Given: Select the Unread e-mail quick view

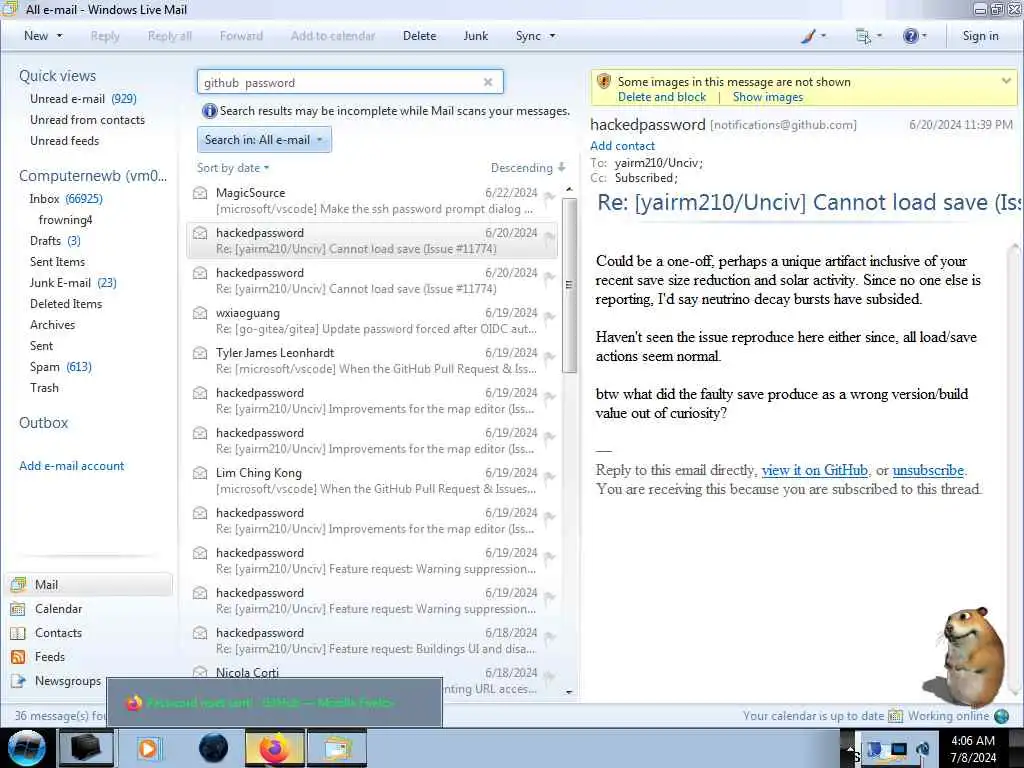Looking at the screenshot, I should [83, 99].
